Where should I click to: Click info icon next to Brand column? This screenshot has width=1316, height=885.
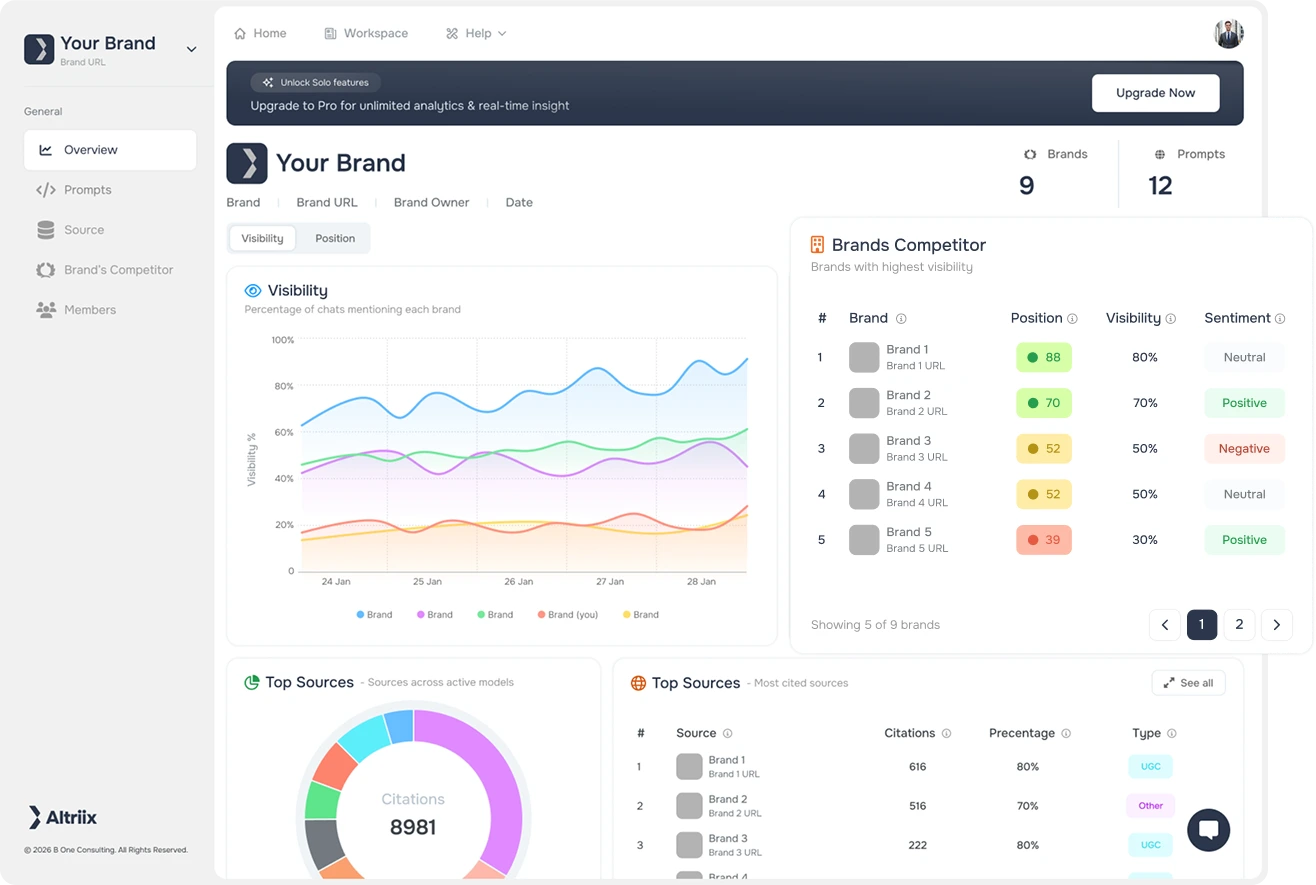pyautogui.click(x=901, y=319)
